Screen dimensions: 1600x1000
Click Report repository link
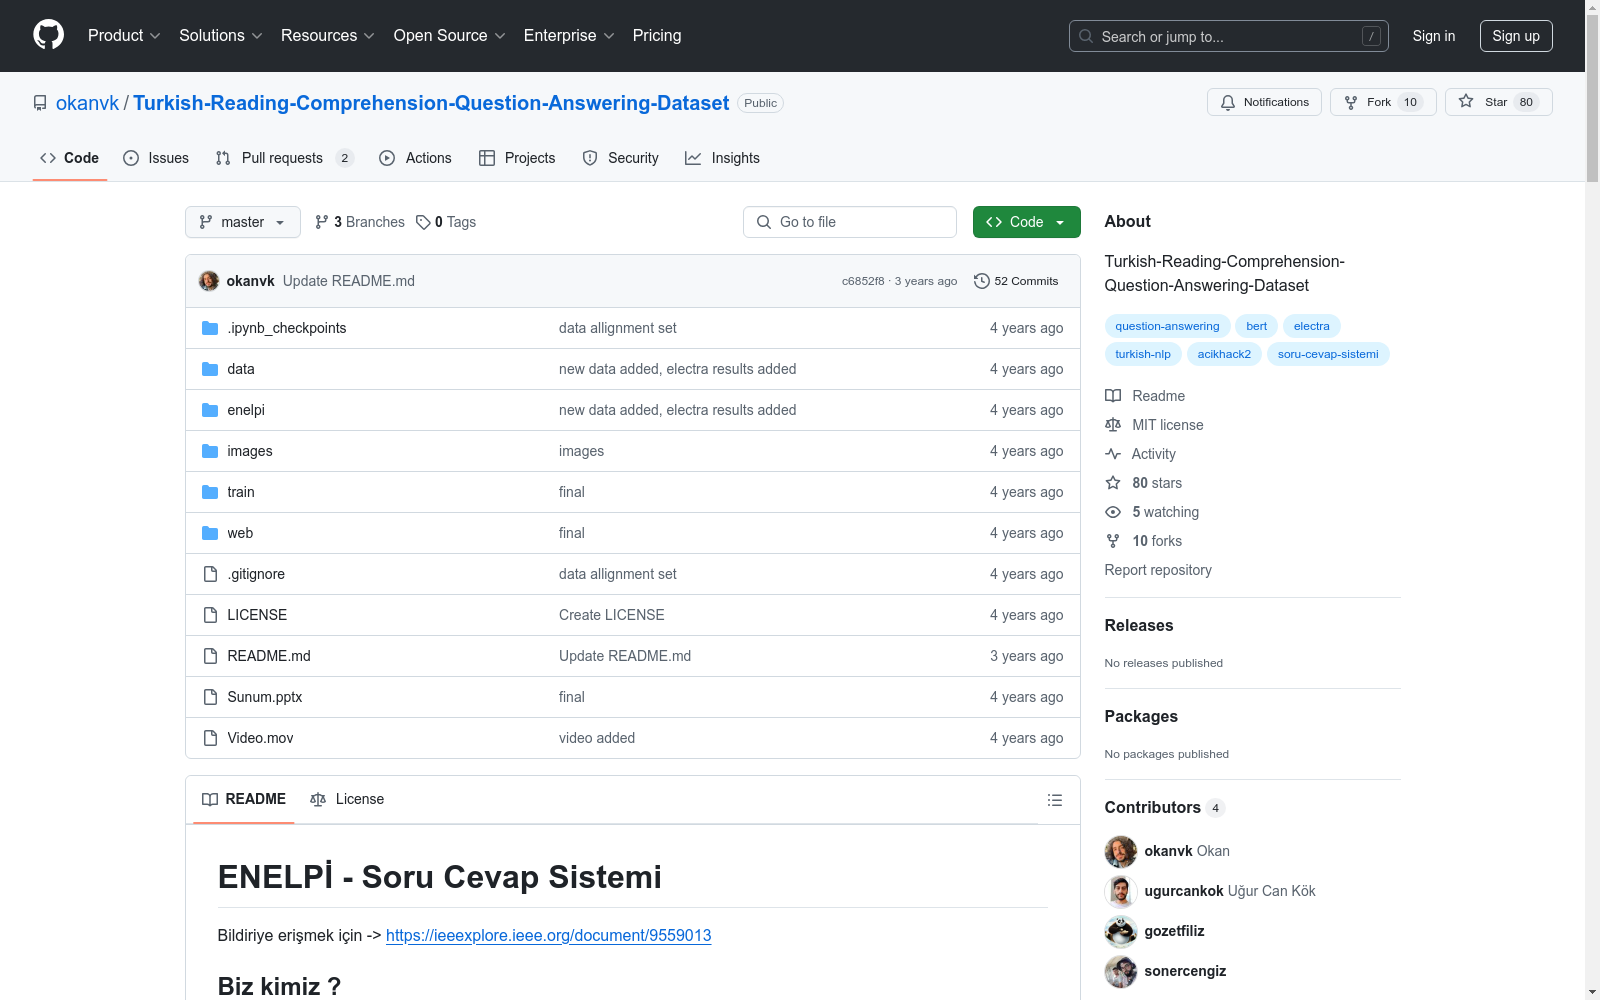point(1158,570)
